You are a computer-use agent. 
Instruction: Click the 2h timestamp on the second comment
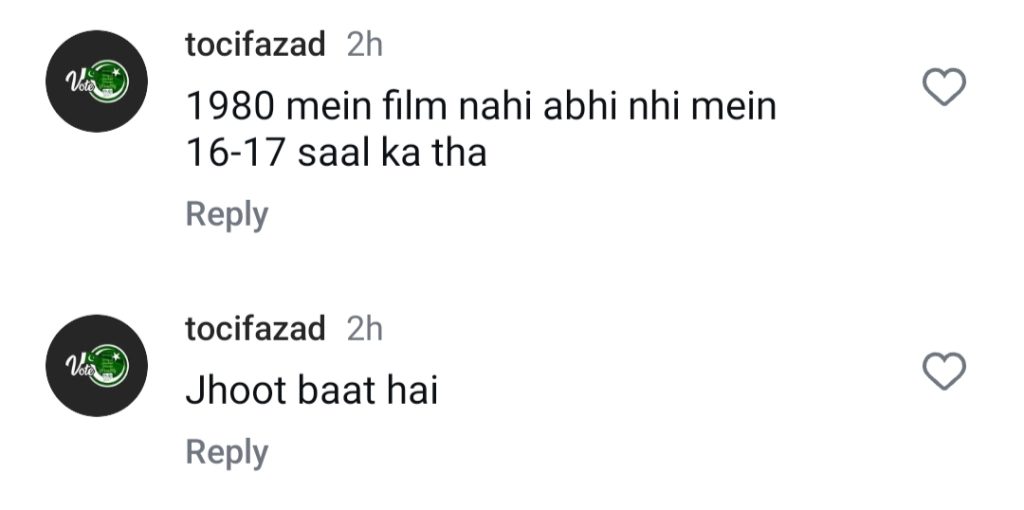pos(364,328)
